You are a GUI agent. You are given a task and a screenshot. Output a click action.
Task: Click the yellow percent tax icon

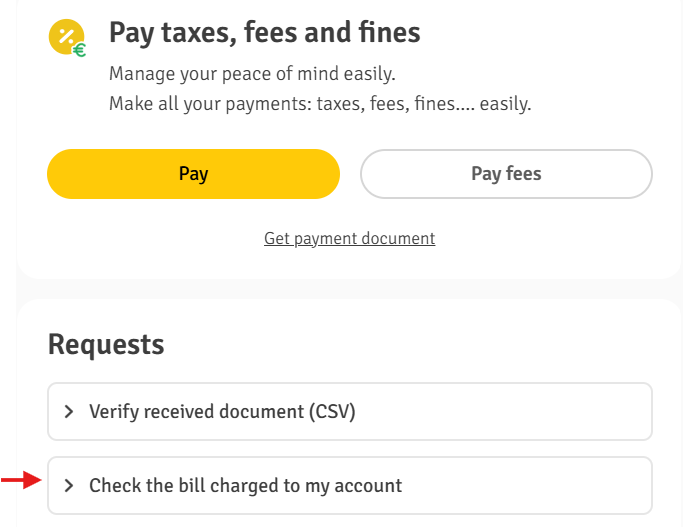coord(66,37)
